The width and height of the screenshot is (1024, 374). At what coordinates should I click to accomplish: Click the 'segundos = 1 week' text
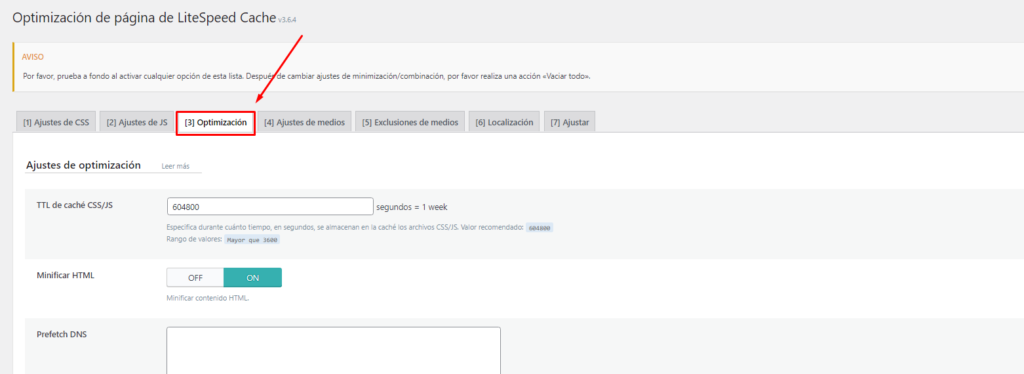click(412, 207)
